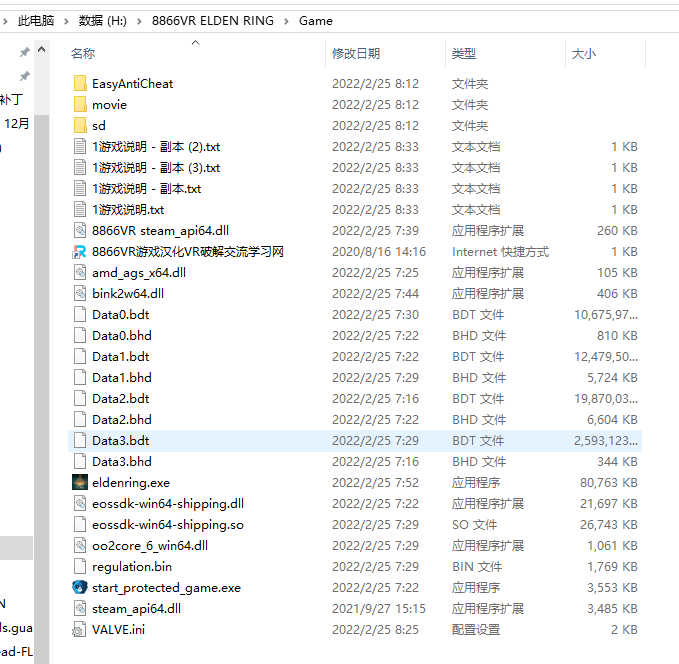679x664 pixels.
Task: Click the bink2w64.dll file icon
Action: click(x=80, y=293)
